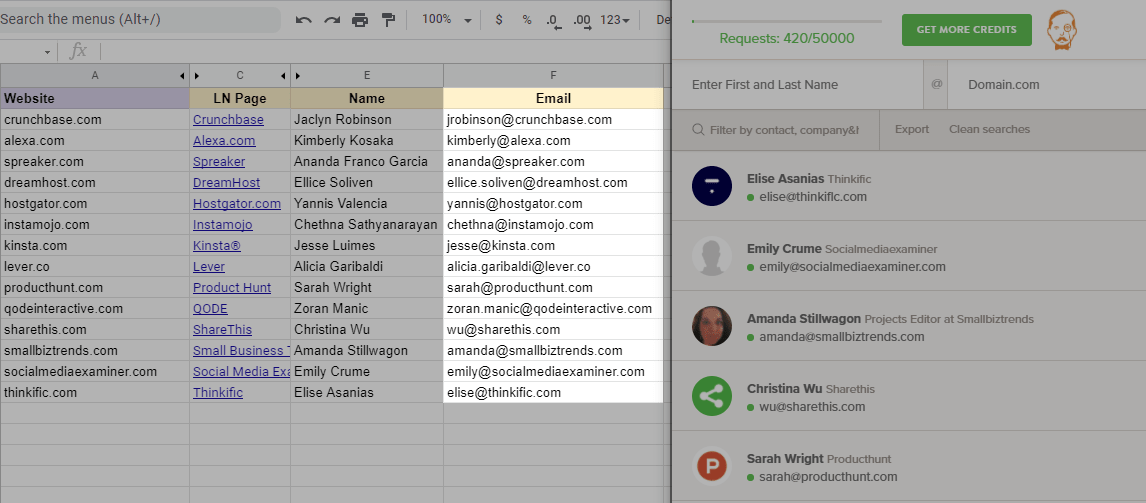
Task: Select column F header
Action: [x=553, y=75]
